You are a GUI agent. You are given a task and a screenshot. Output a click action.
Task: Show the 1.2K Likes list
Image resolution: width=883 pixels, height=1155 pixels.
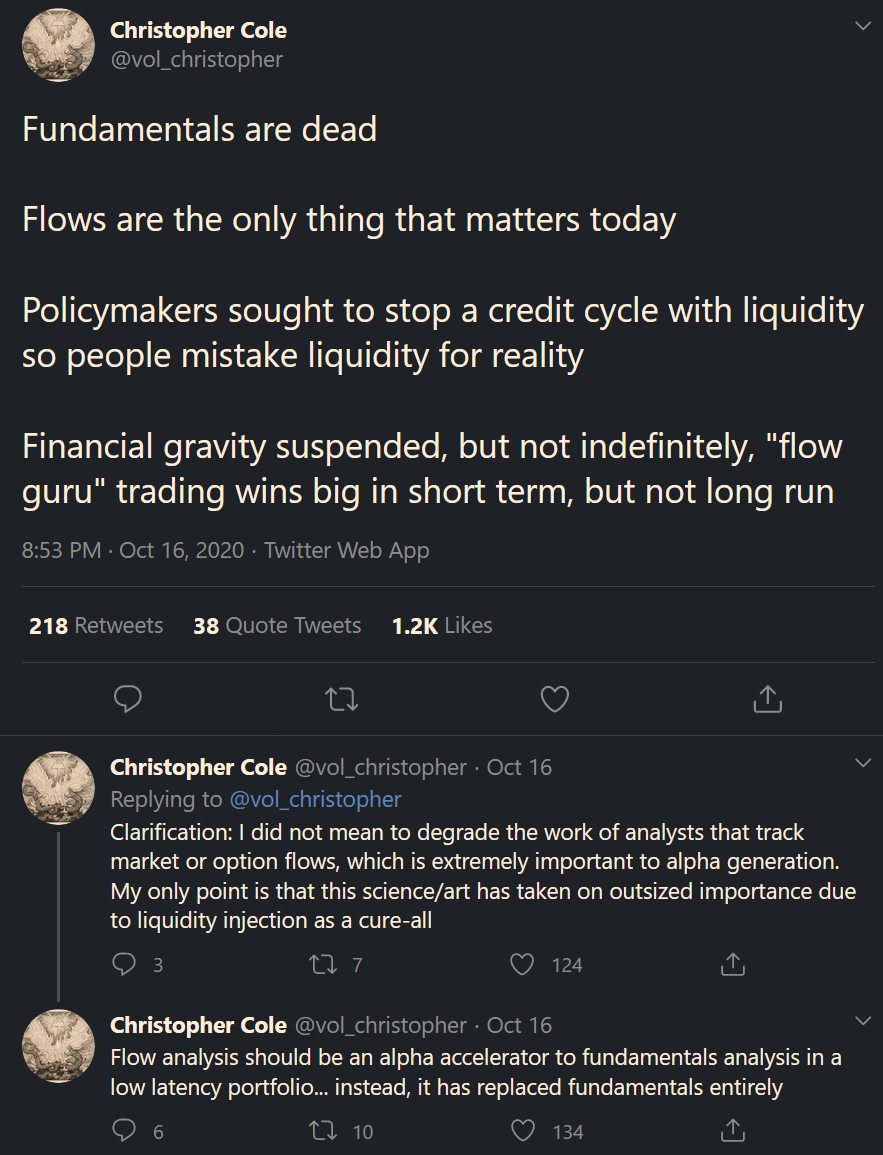coord(442,626)
